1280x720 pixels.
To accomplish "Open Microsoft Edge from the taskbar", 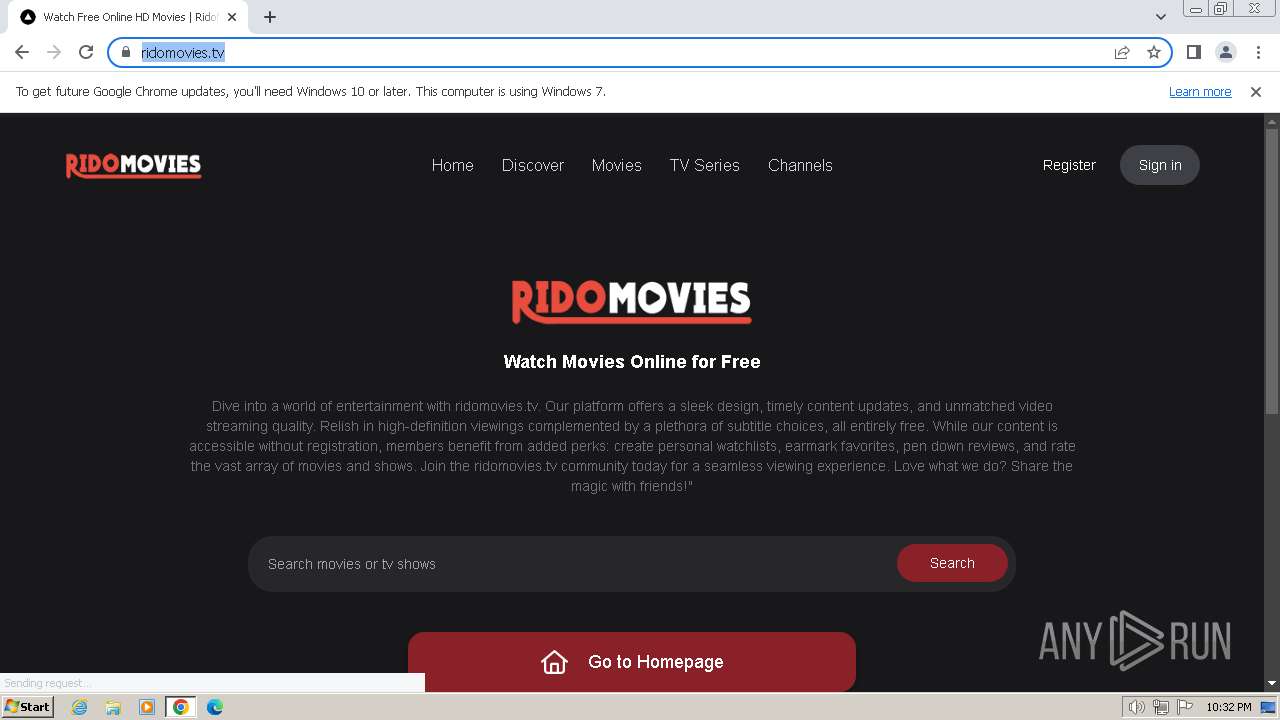I will point(215,707).
